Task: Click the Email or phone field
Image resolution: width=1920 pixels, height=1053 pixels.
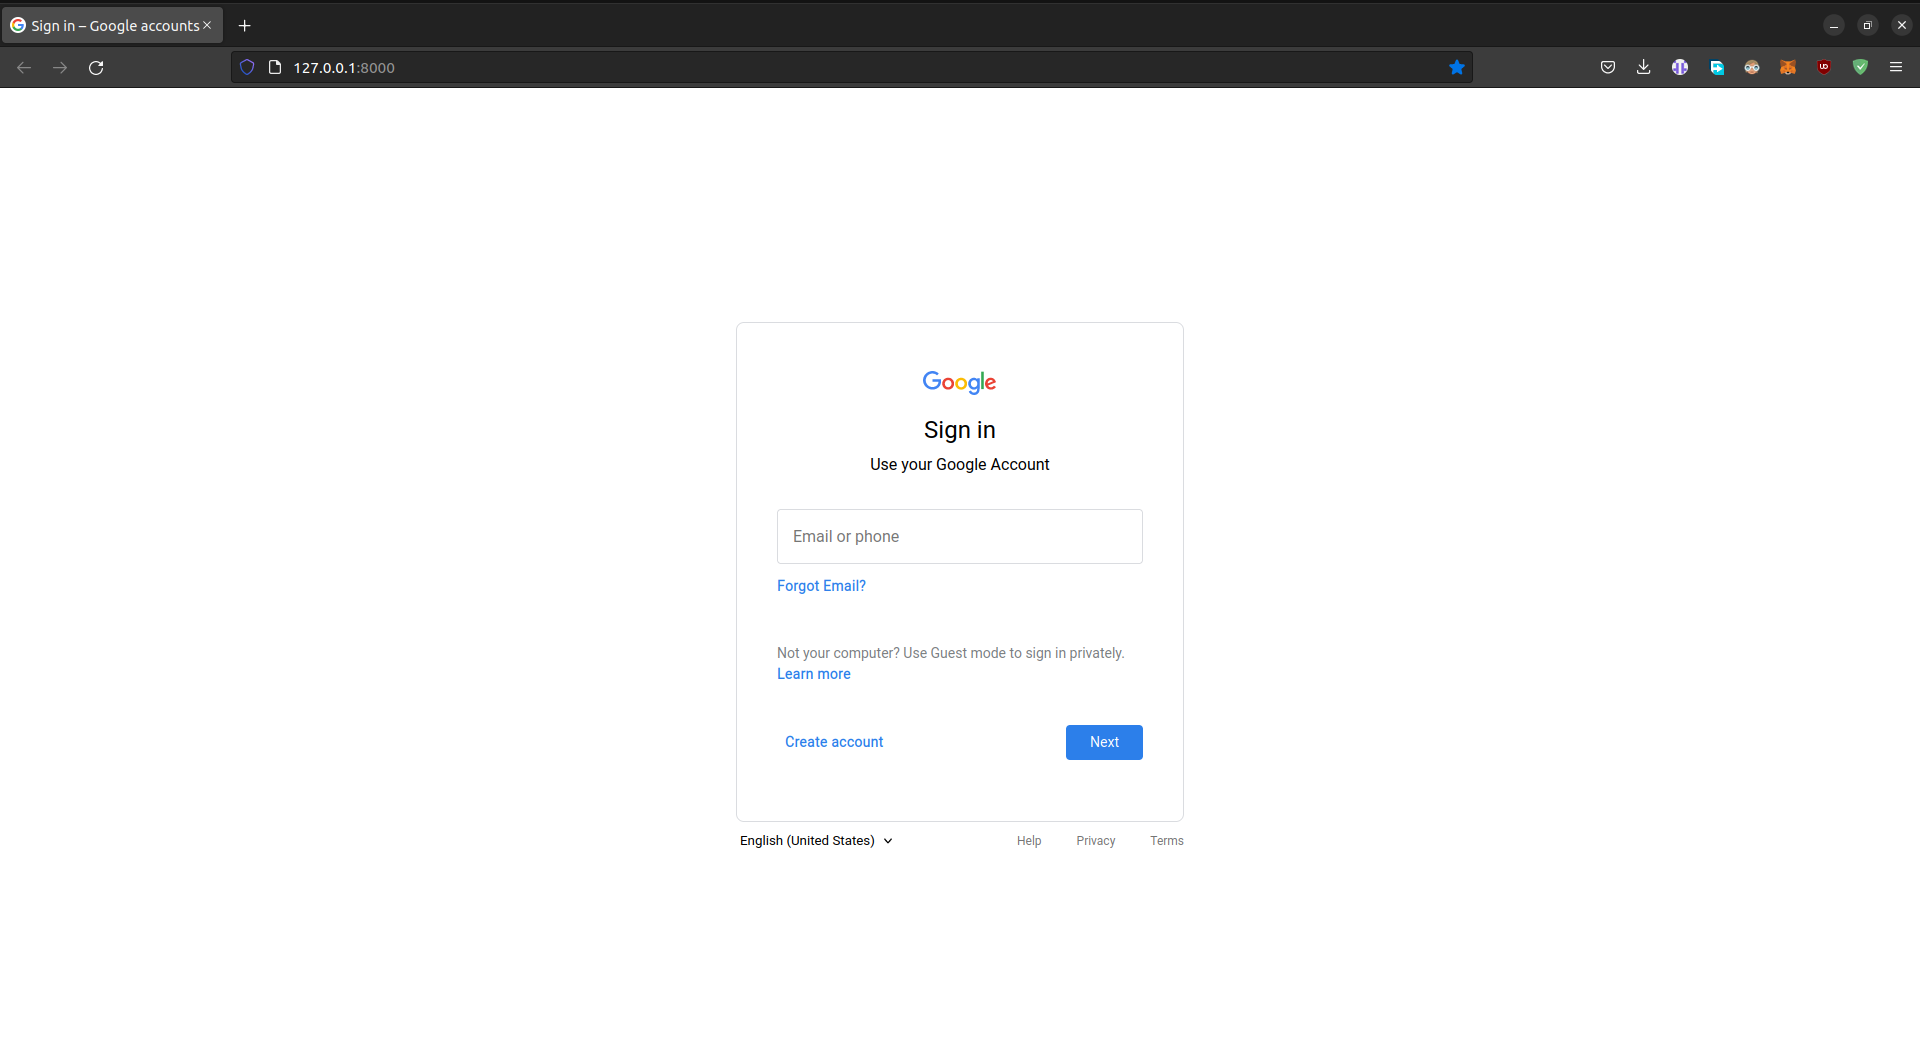Action: click(960, 536)
